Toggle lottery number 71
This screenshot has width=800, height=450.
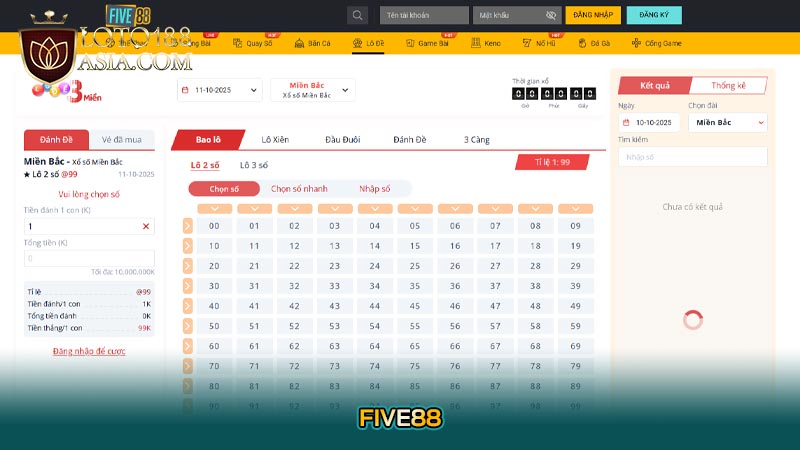click(x=255, y=366)
